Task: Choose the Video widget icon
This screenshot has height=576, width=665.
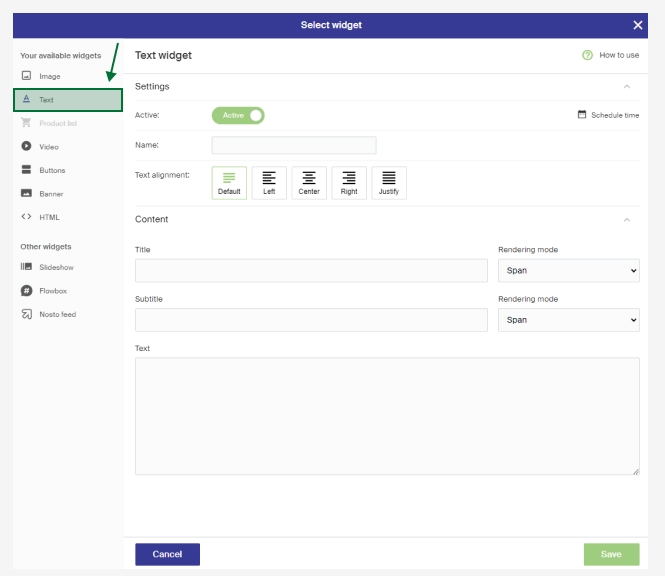Action: click(x=26, y=146)
